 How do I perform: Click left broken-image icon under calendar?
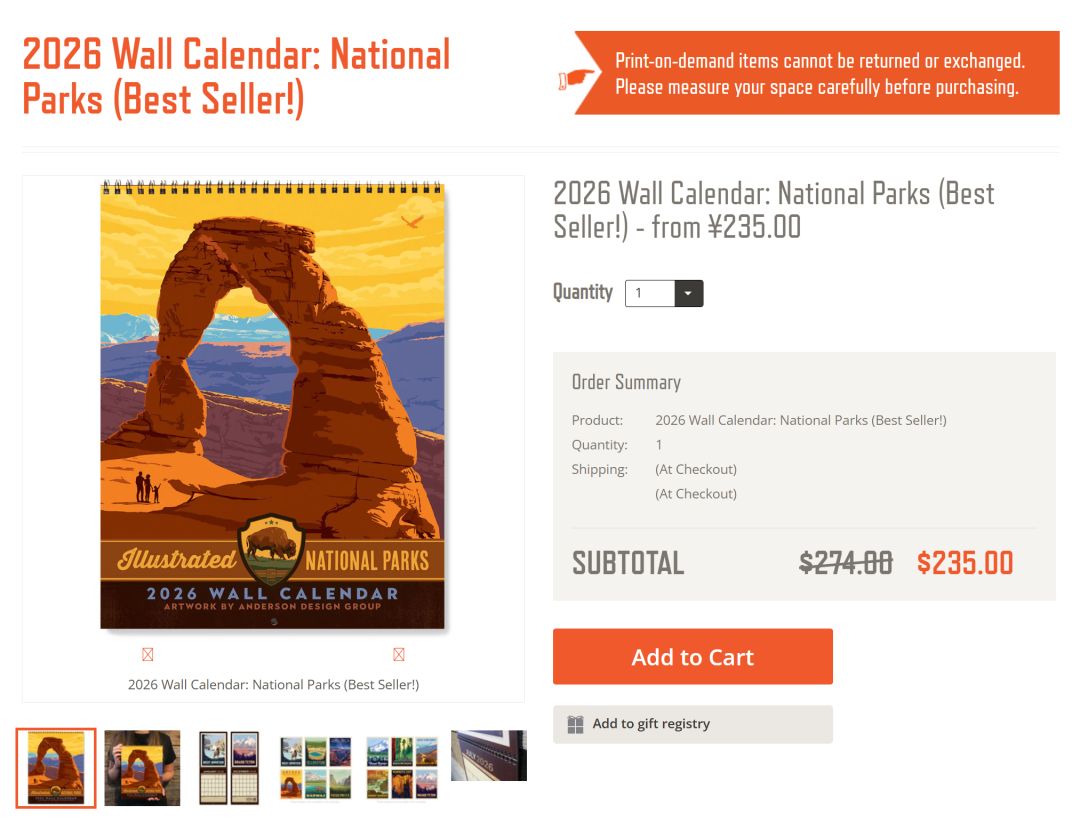[x=148, y=655]
